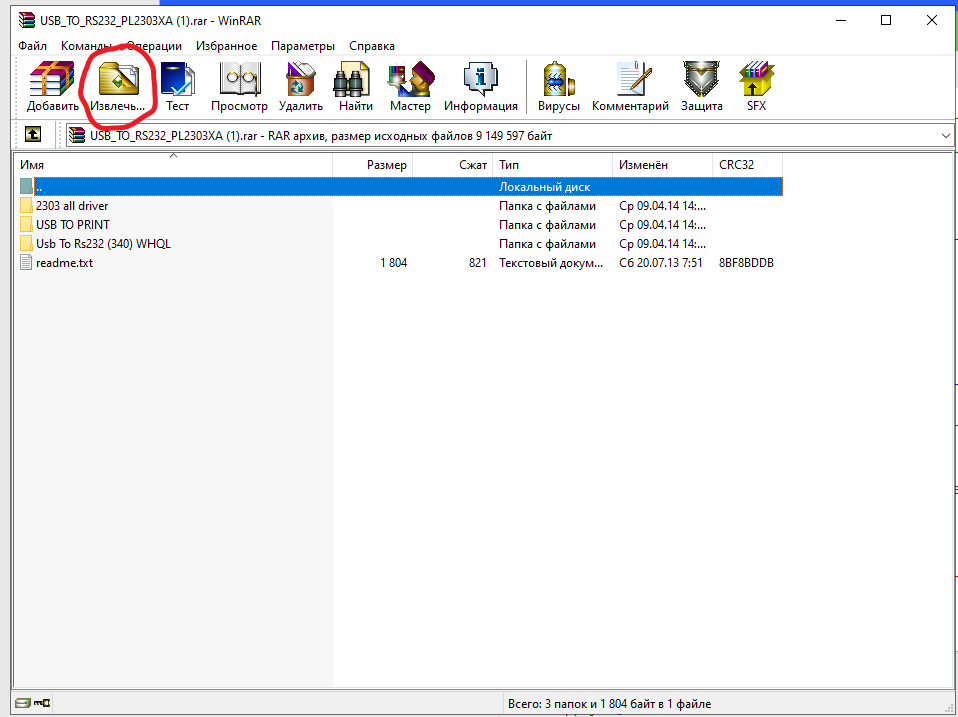Select the USB TO PRINT folder icon
This screenshot has width=958, height=717.
tap(26, 224)
